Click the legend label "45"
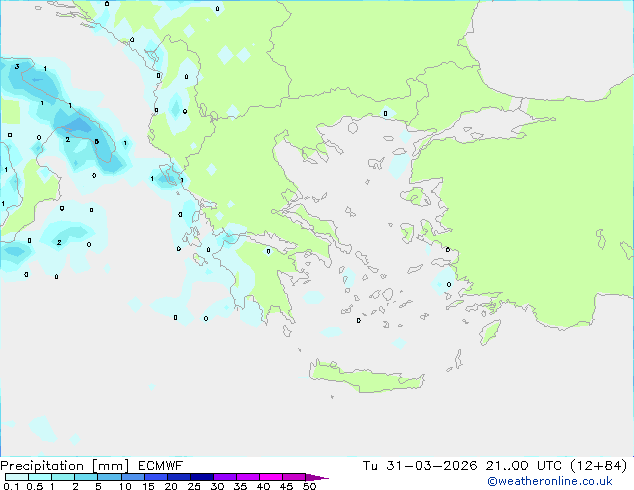The height and width of the screenshot is (490, 634). pos(286,486)
